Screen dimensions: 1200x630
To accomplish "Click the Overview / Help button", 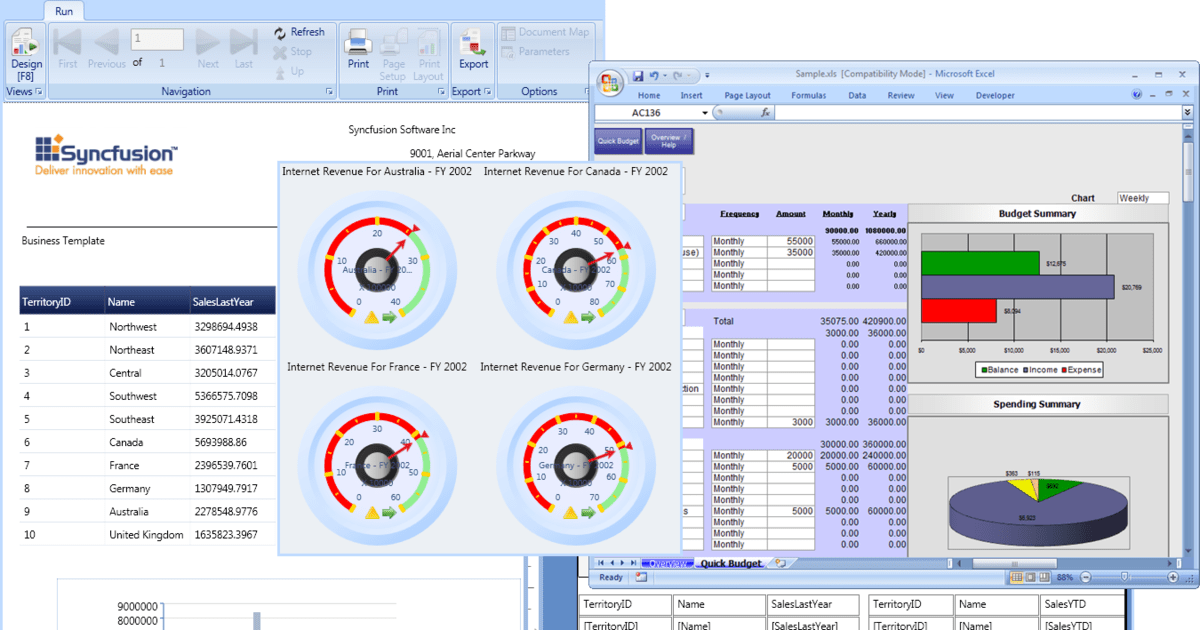I will [x=669, y=140].
